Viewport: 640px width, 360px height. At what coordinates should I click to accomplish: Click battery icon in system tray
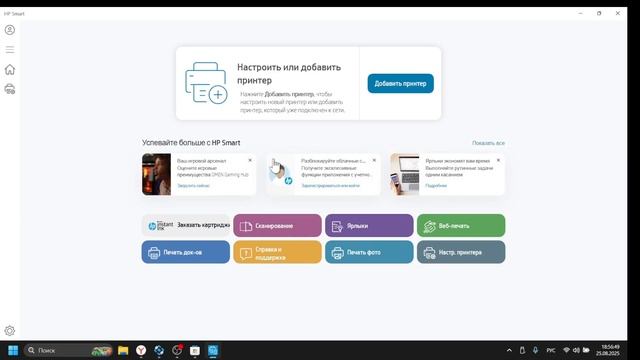coord(586,350)
